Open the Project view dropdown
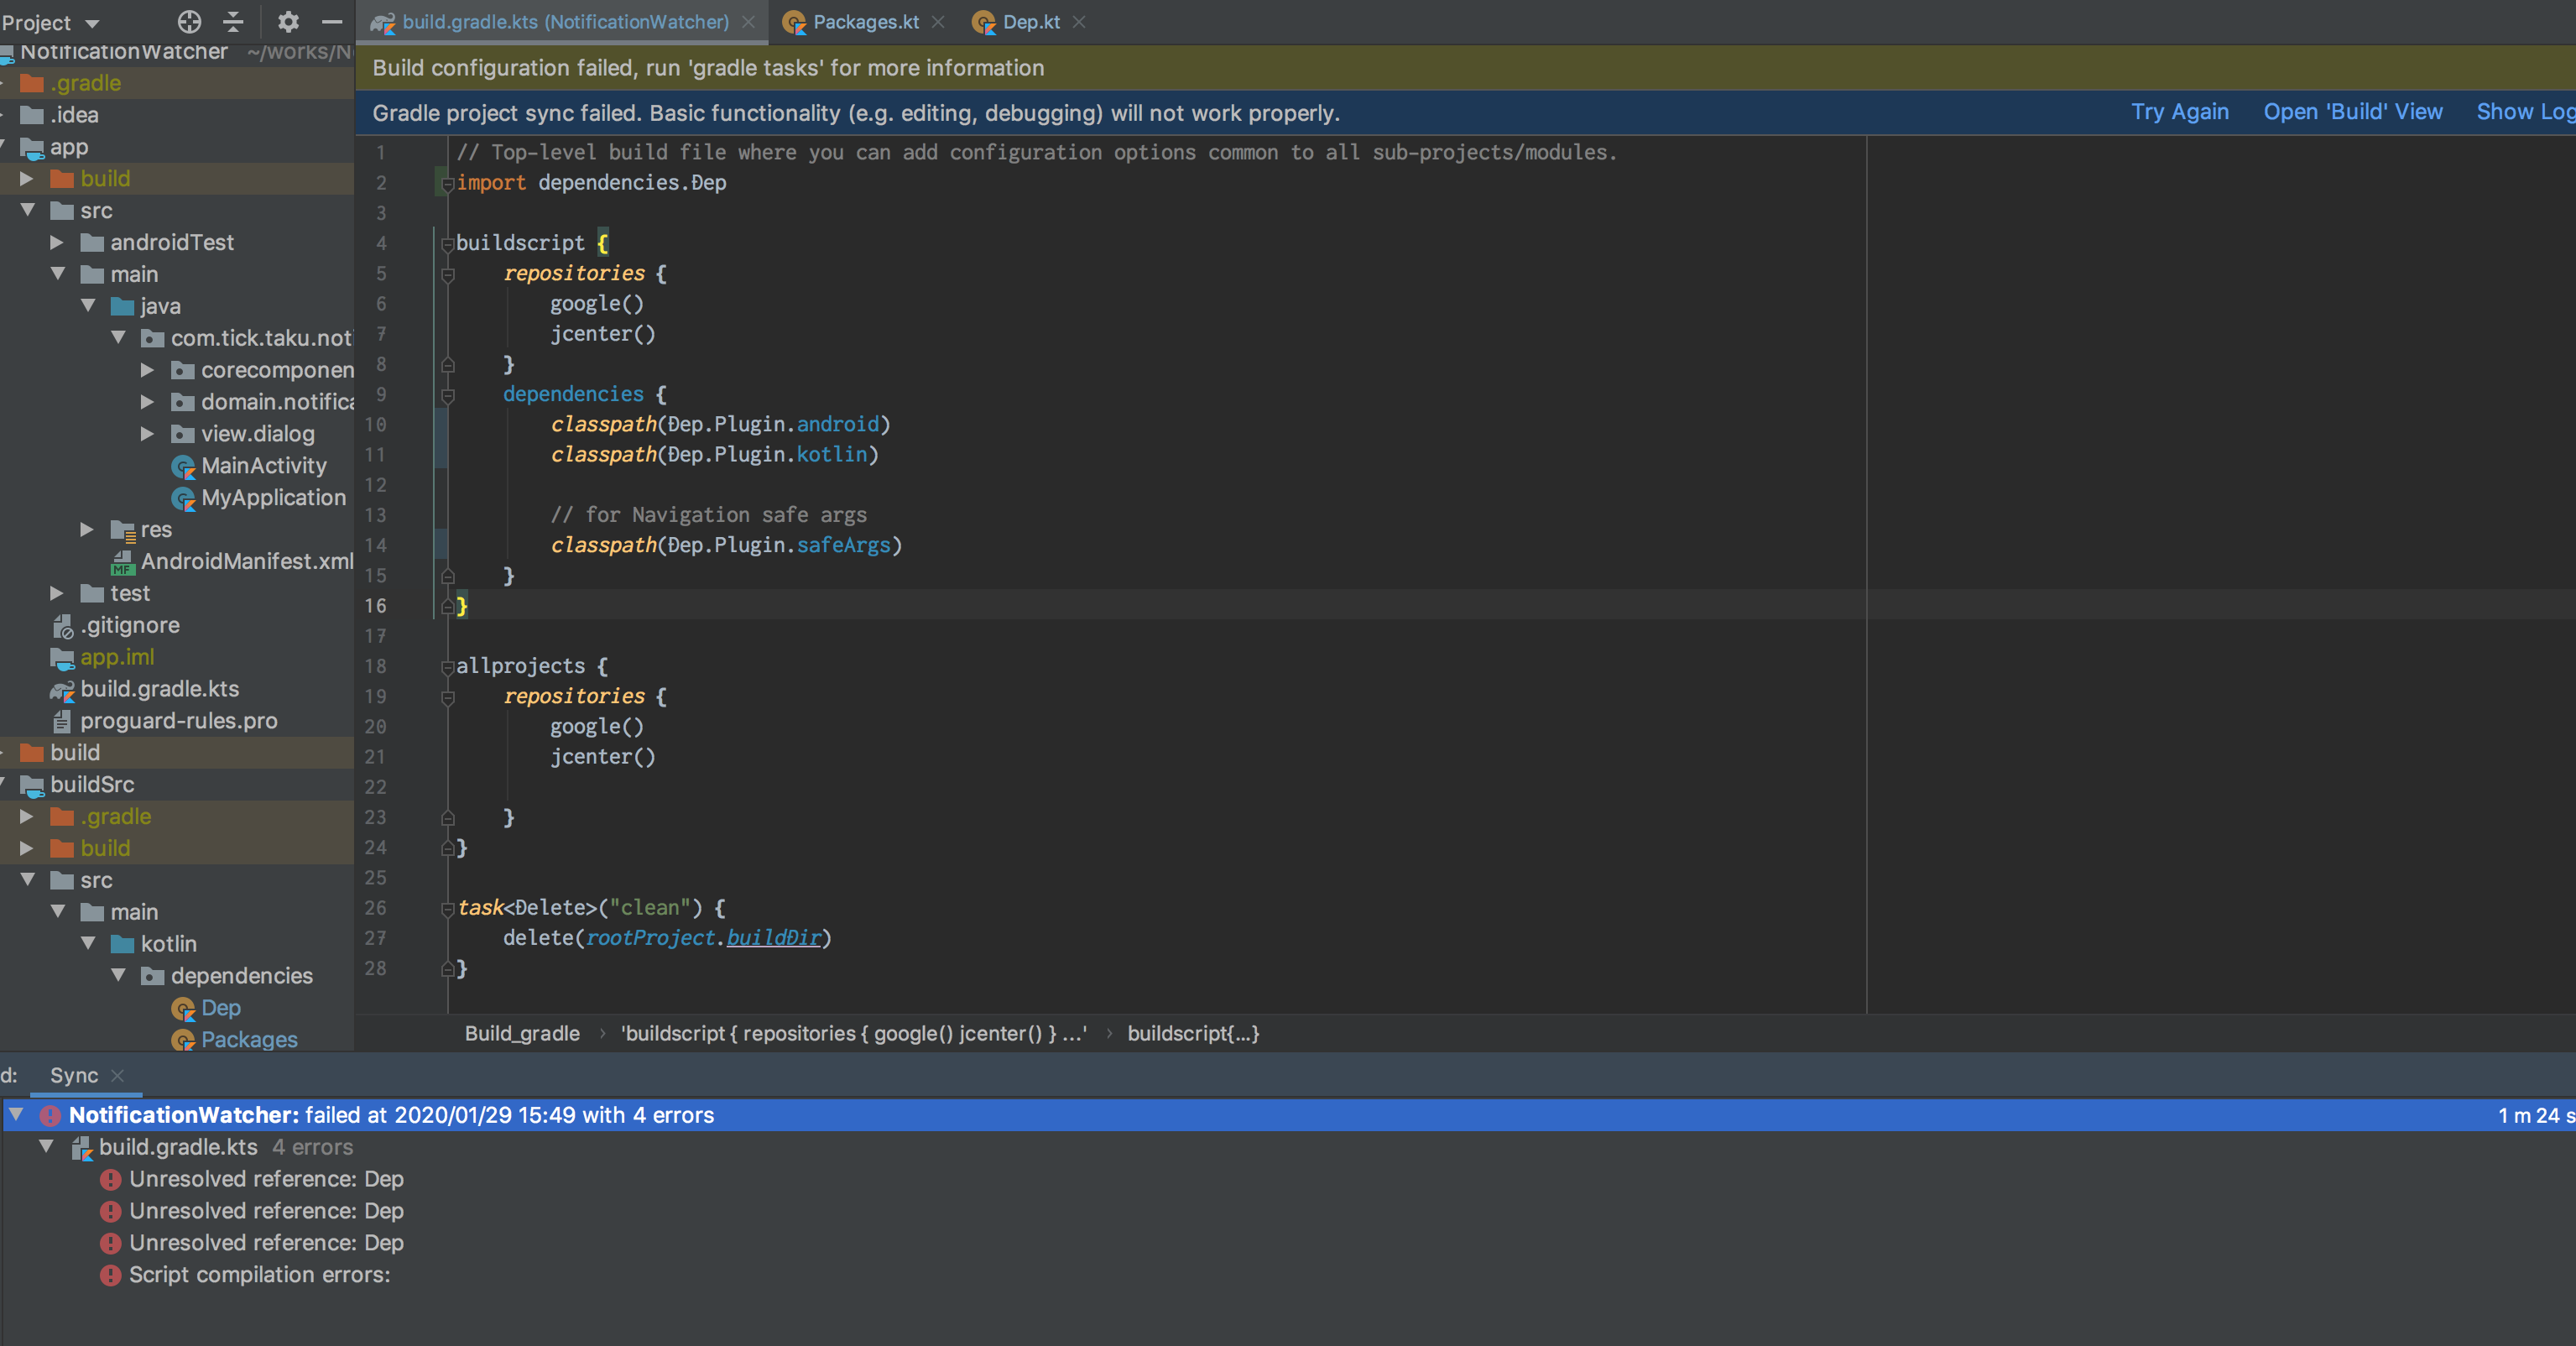 tap(50, 22)
